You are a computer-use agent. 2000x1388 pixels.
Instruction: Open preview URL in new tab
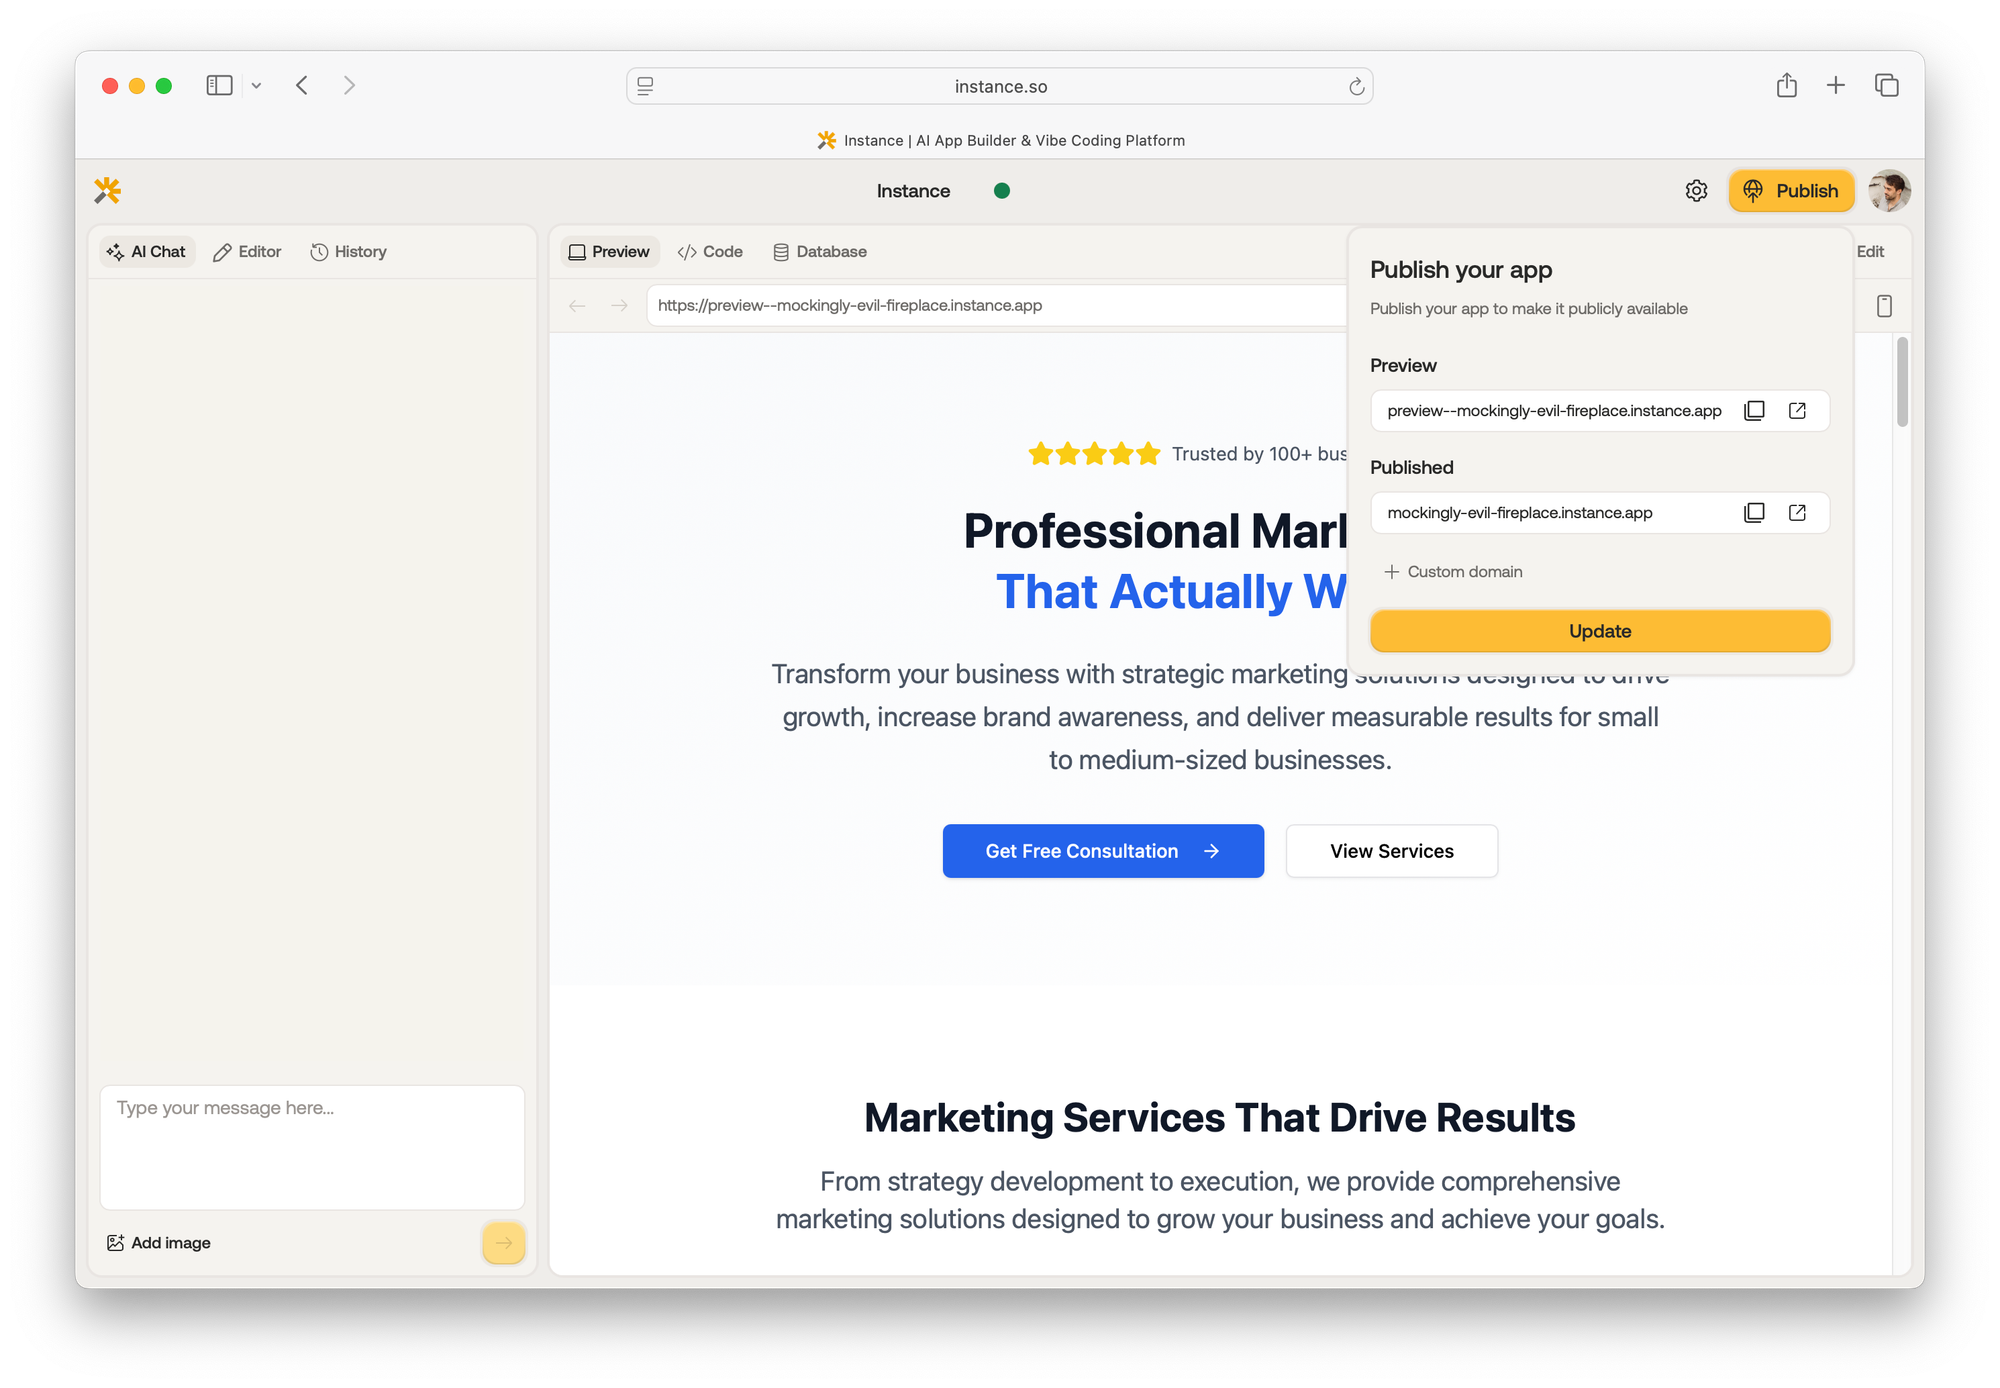tap(1797, 411)
